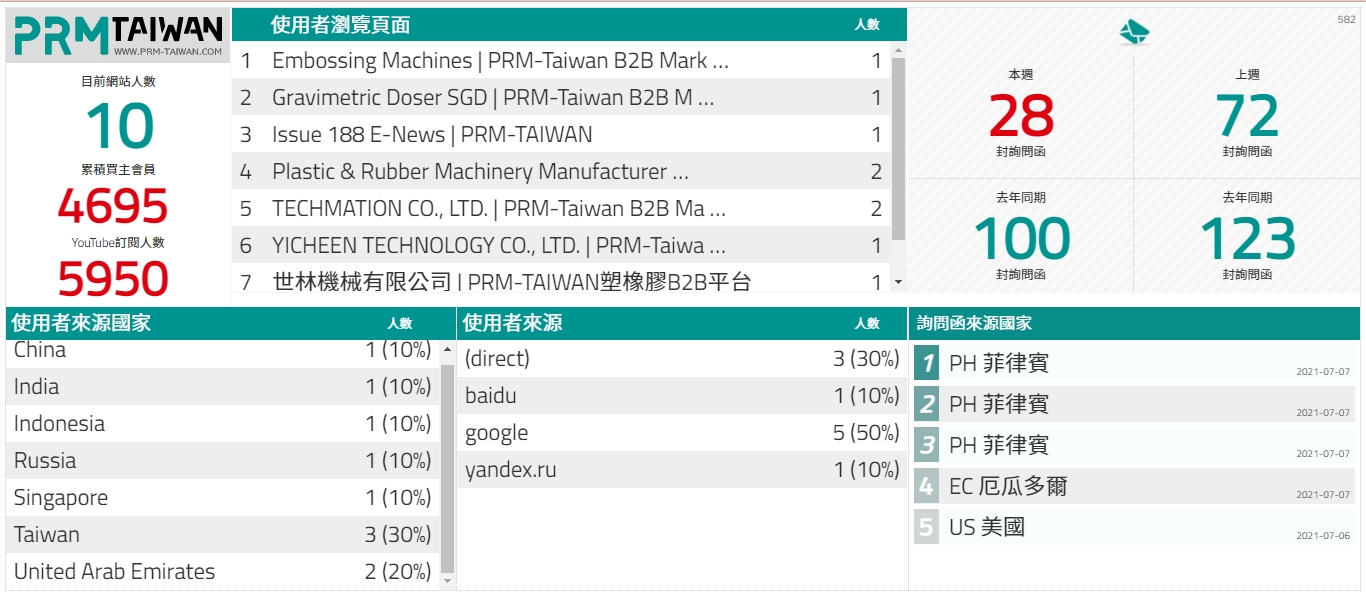
Task: Click the google source row
Action: pos(682,432)
